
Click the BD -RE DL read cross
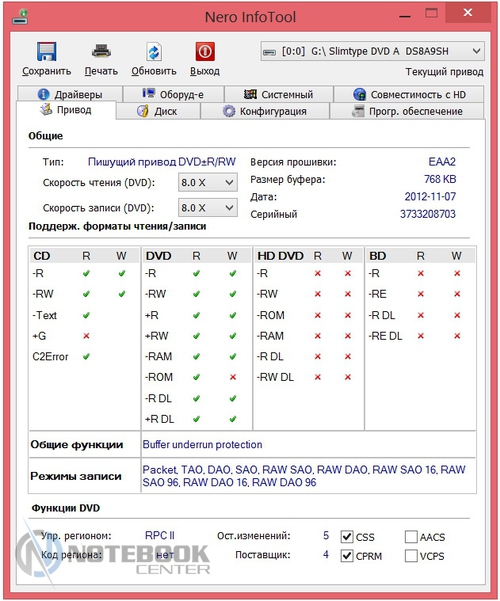421,336
